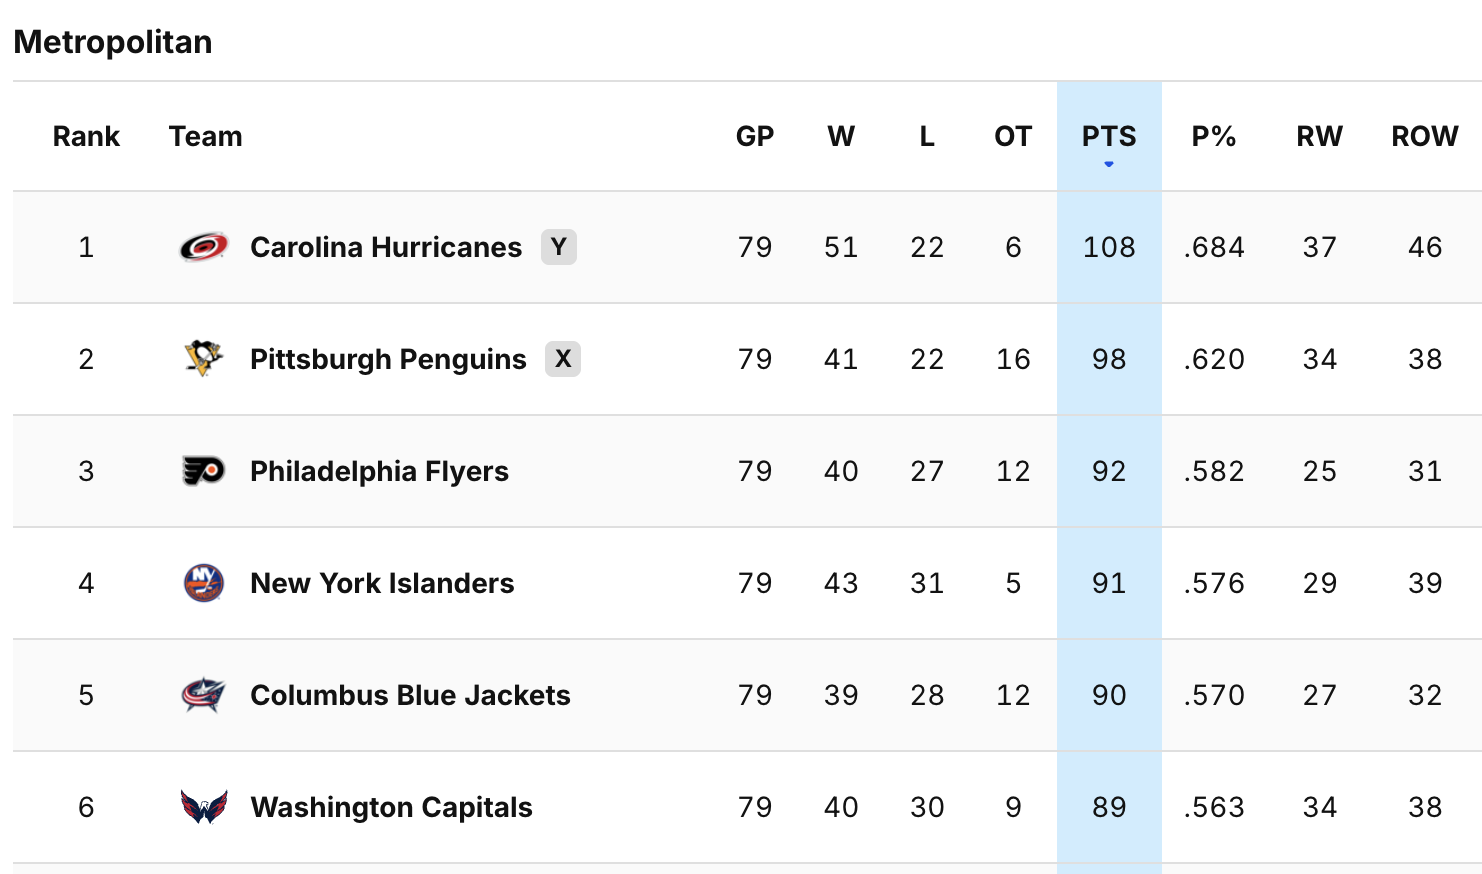Sort table by the RW column header
1482x874 pixels.
(x=1319, y=136)
